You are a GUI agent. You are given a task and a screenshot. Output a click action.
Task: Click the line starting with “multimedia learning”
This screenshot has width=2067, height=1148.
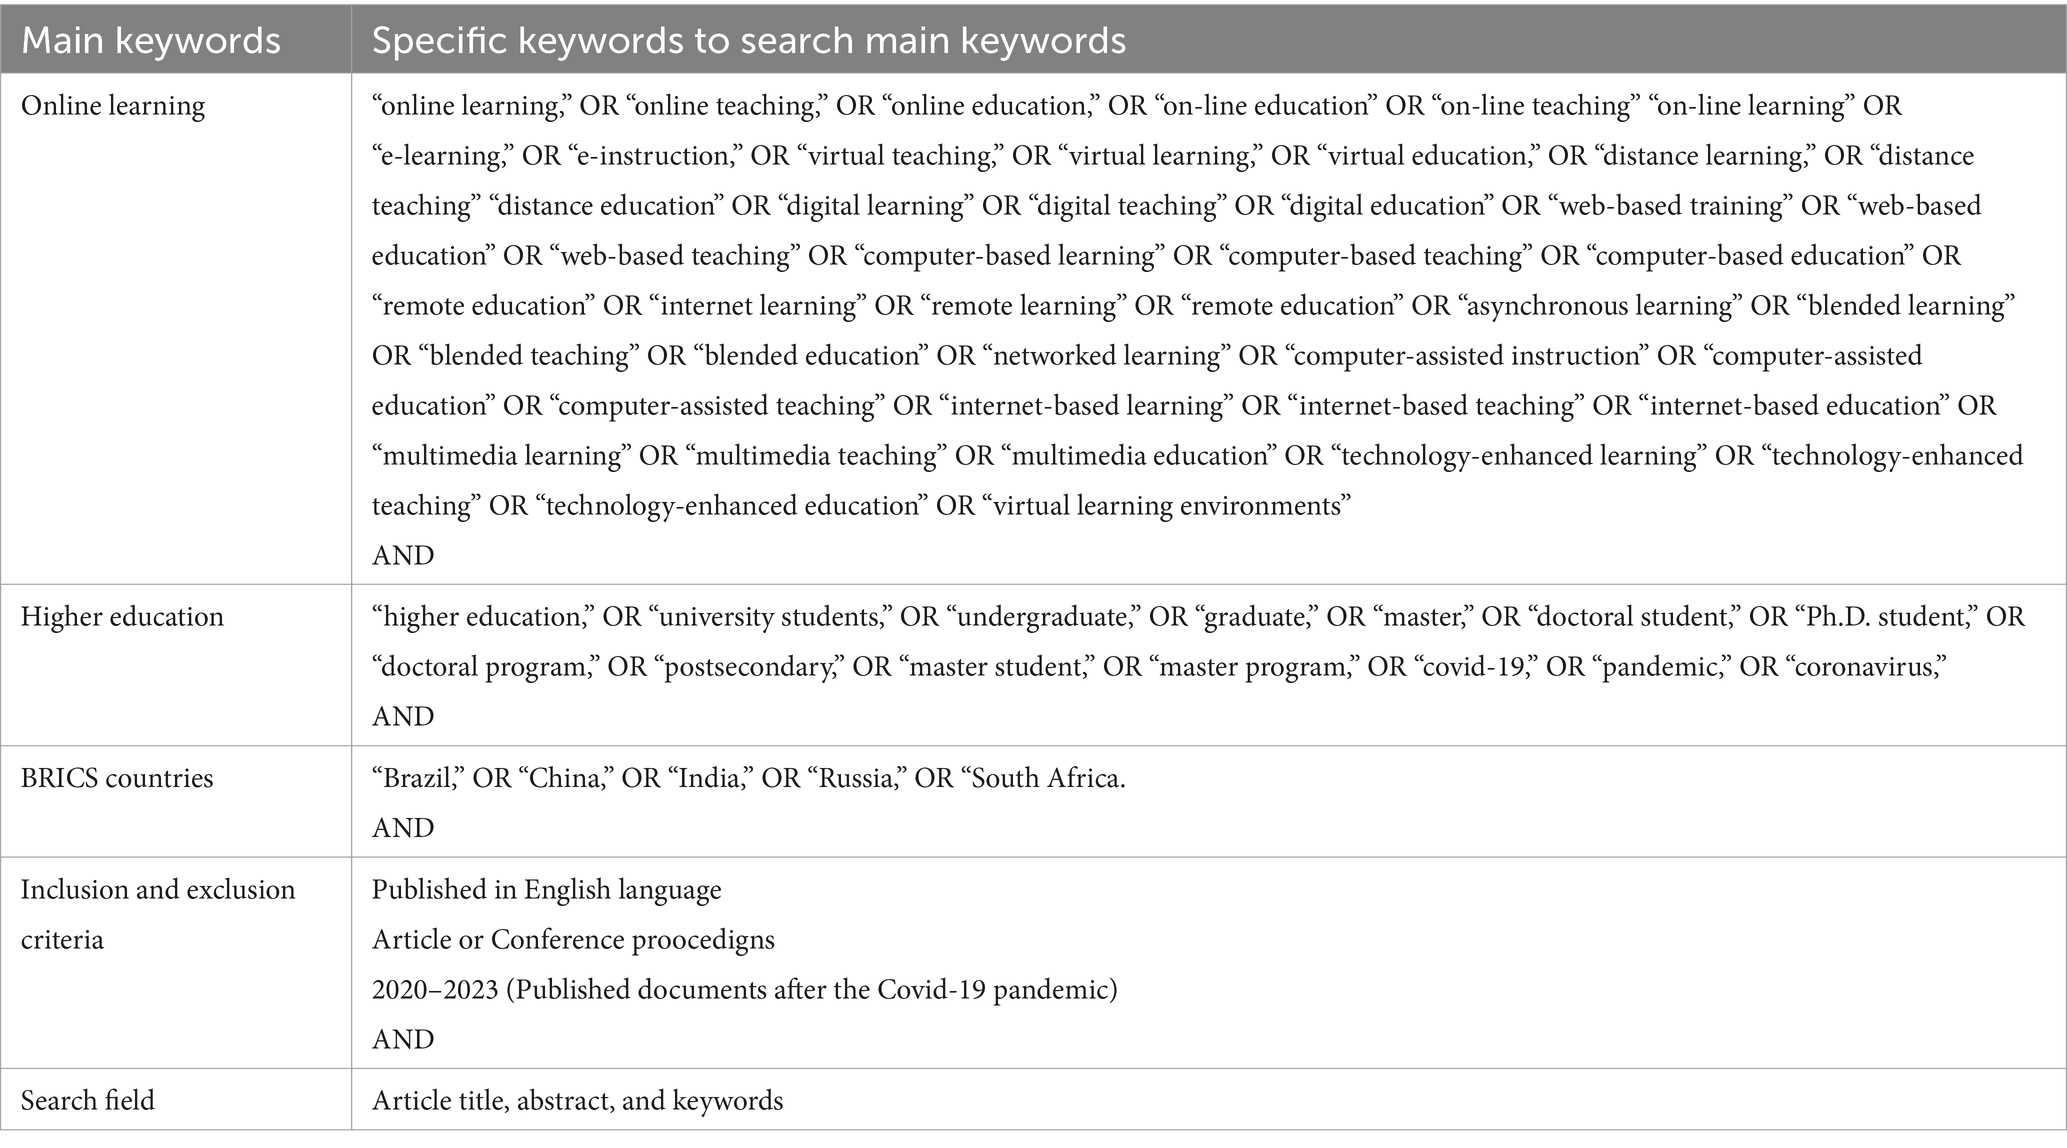tap(1198, 455)
